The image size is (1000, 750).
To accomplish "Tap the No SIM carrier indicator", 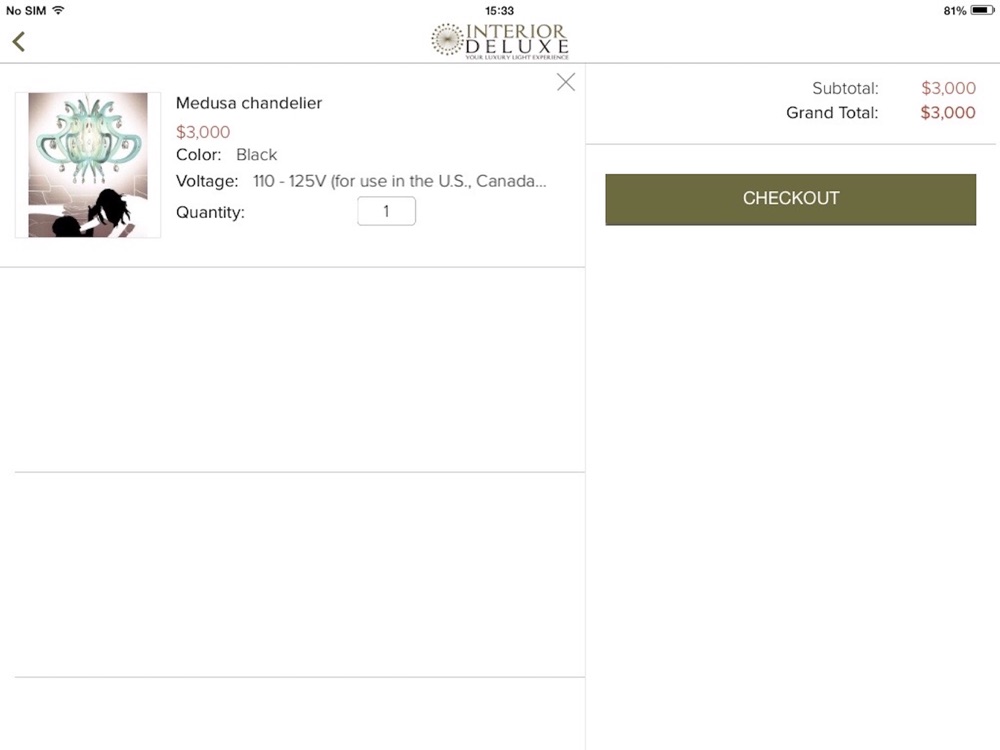I will [26, 10].
